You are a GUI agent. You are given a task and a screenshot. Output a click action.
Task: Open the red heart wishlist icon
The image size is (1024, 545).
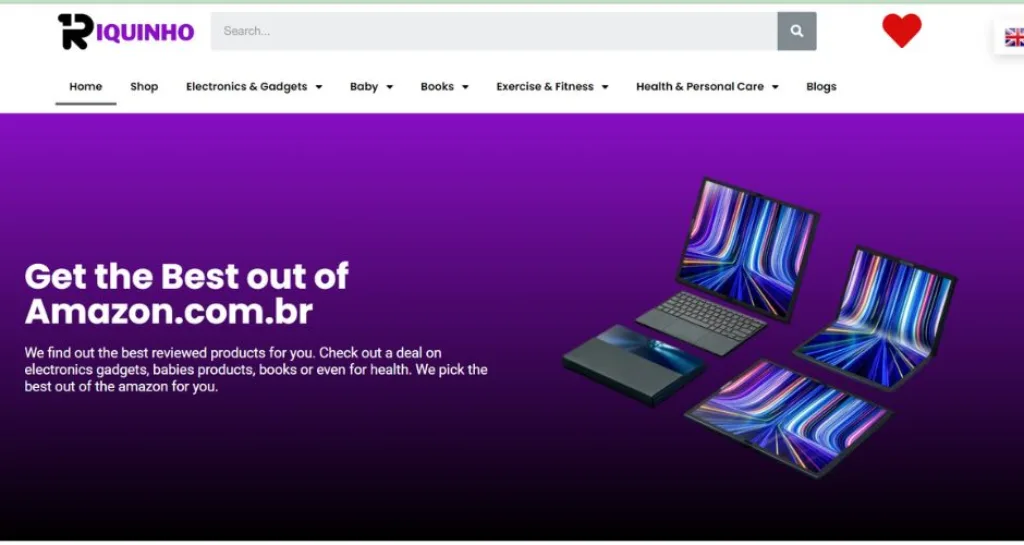[901, 31]
